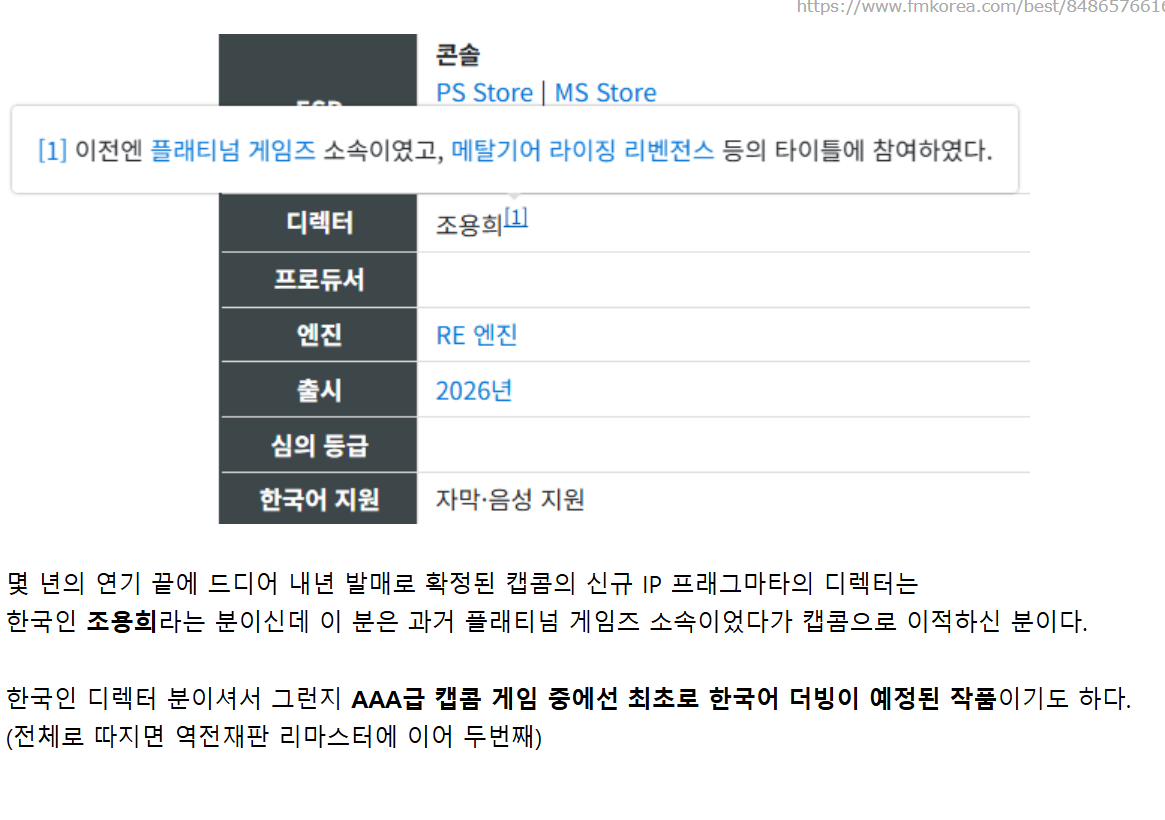Open the PS Store link

[x=484, y=93]
